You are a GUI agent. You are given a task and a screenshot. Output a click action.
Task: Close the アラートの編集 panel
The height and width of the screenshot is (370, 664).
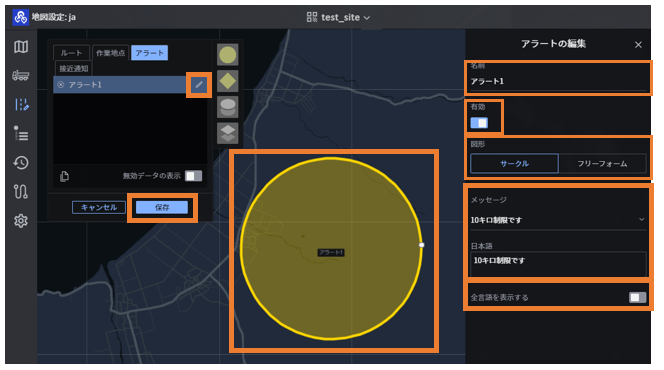coord(638,44)
